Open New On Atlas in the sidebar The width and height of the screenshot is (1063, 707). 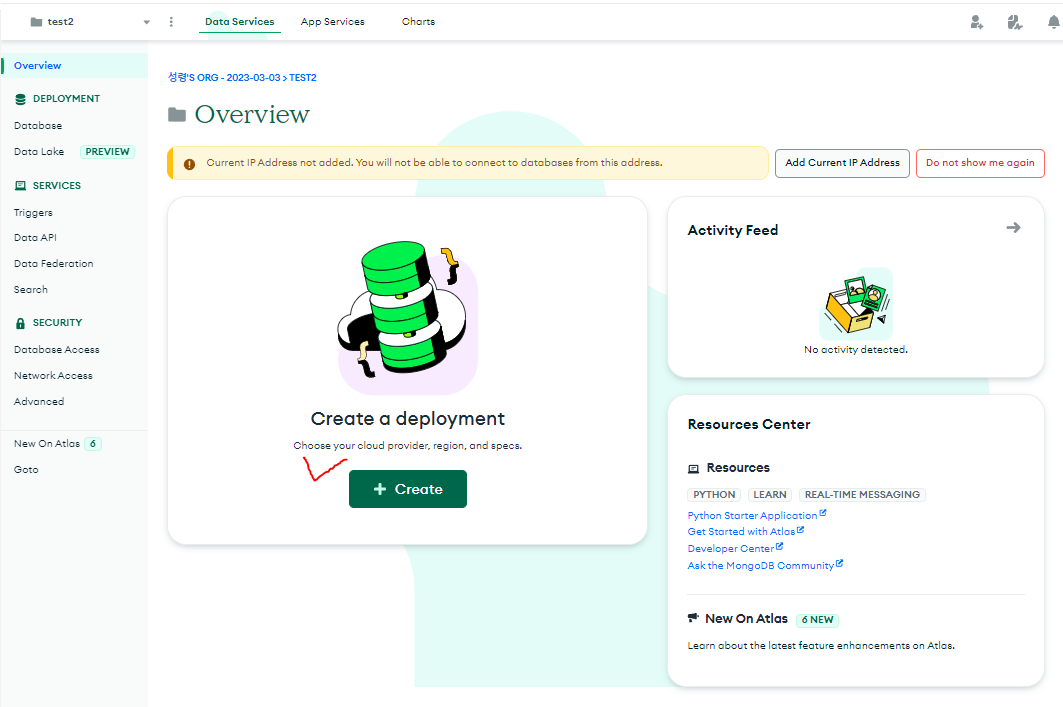point(47,443)
